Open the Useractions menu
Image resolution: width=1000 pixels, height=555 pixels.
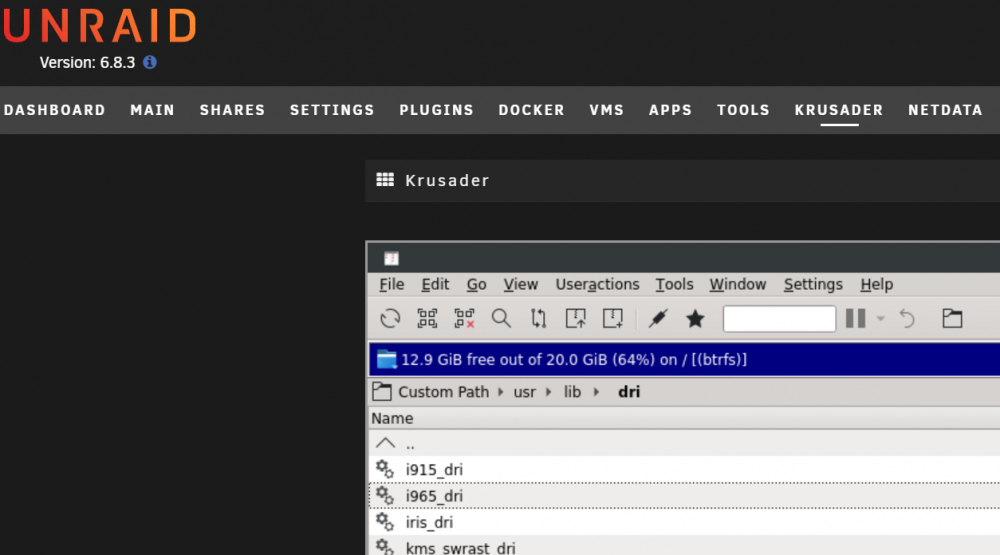tap(597, 285)
